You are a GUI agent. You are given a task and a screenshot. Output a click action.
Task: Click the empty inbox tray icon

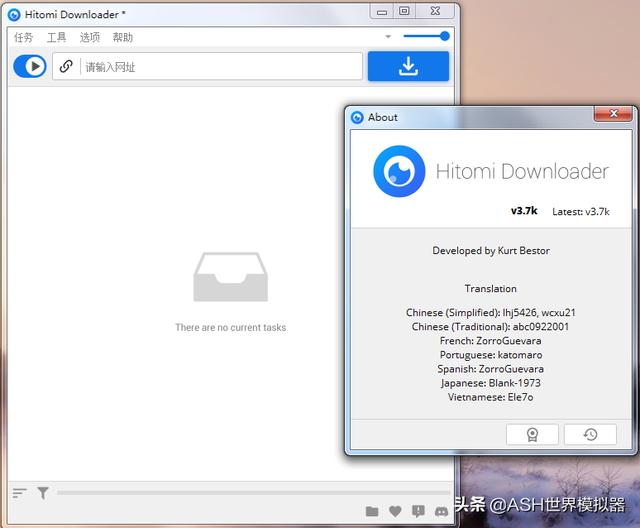point(231,277)
